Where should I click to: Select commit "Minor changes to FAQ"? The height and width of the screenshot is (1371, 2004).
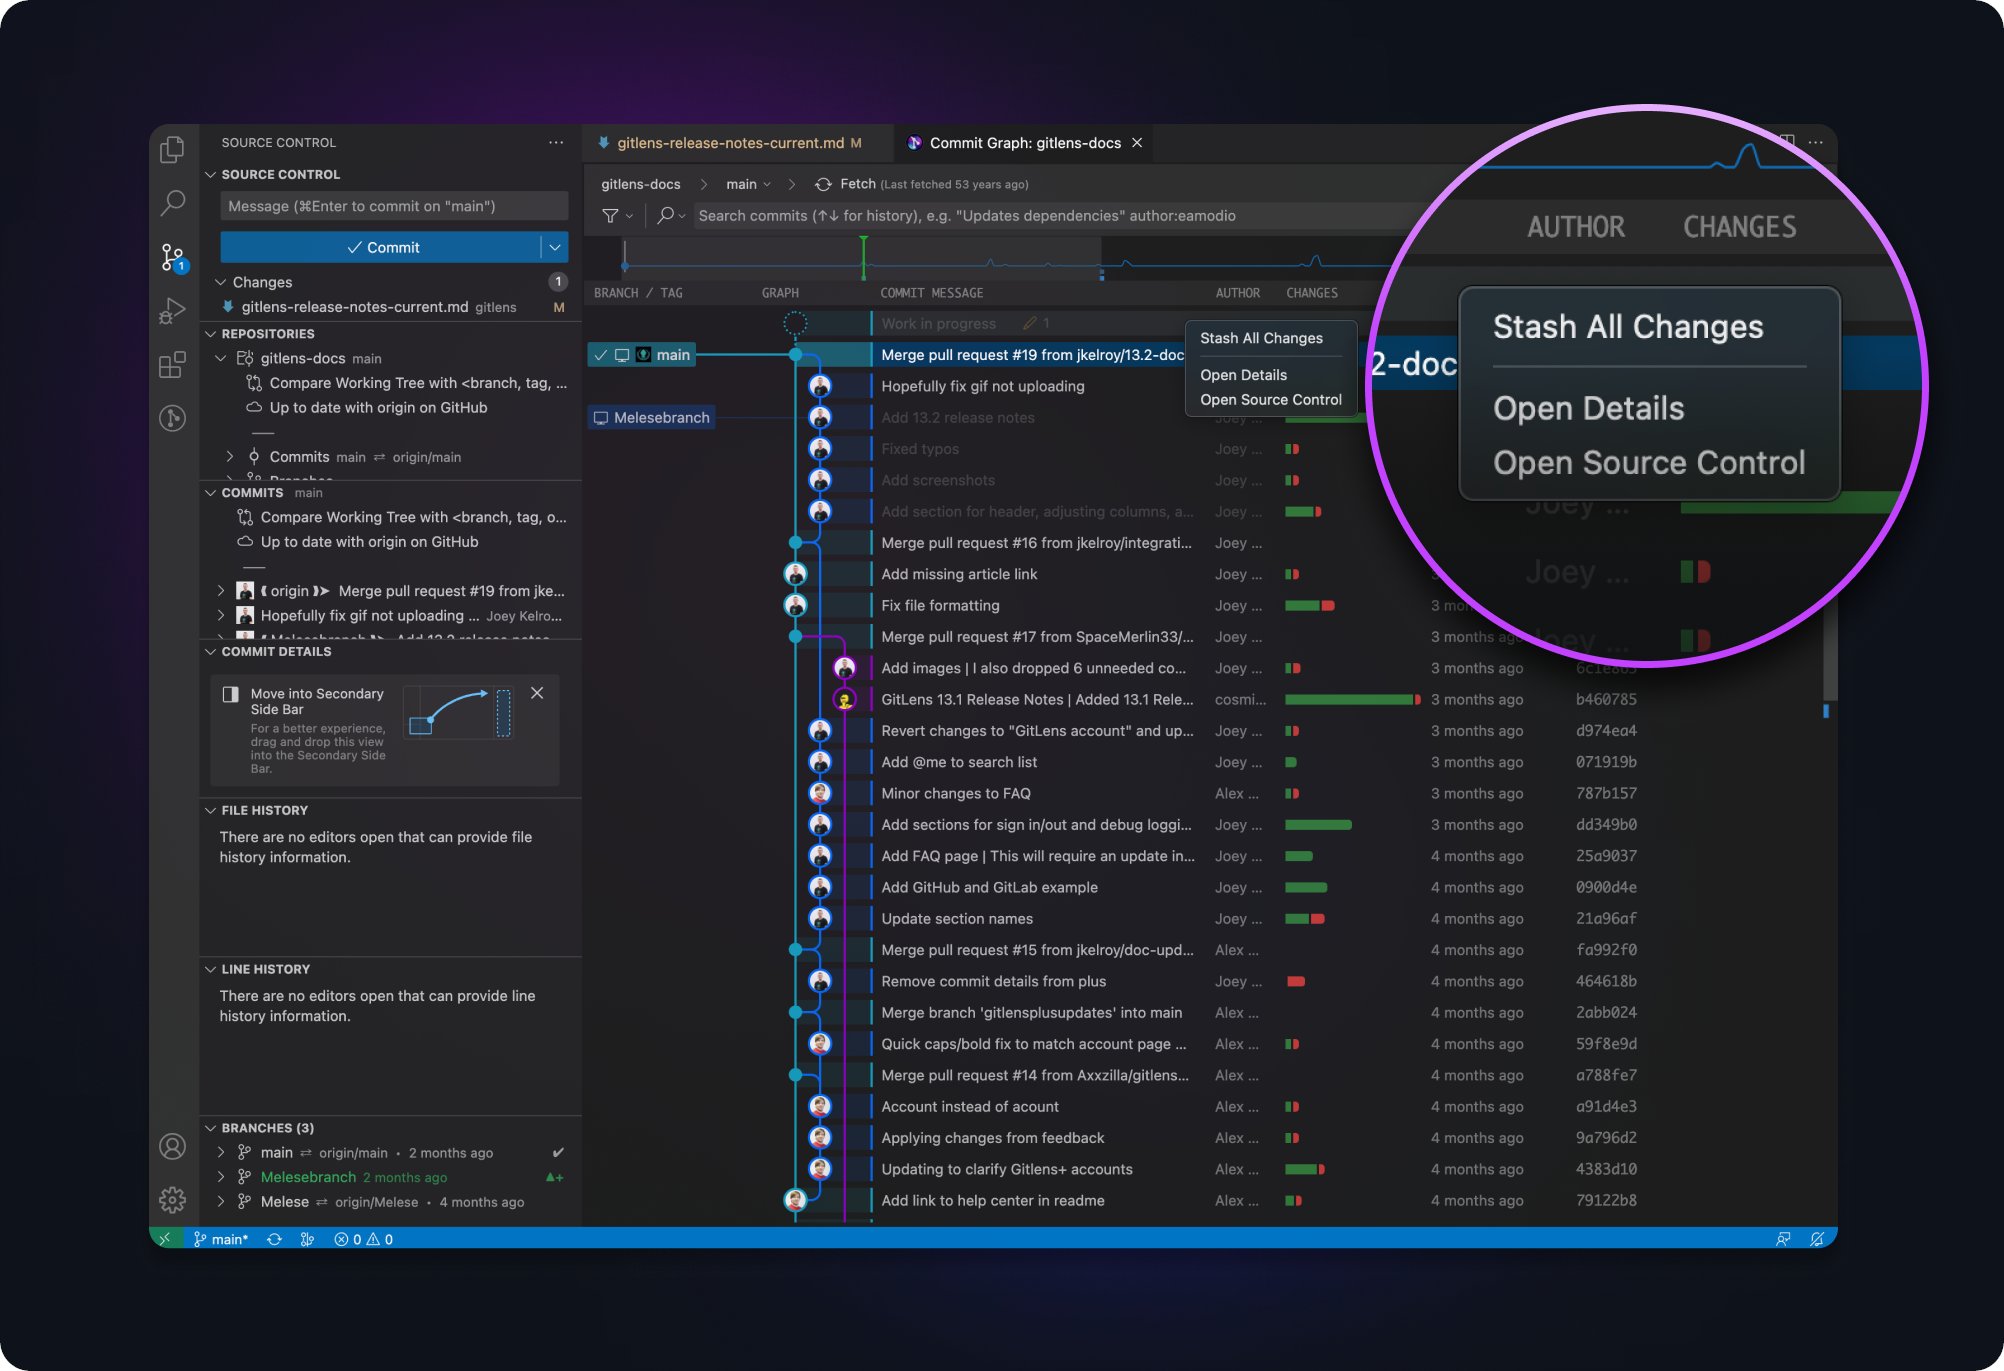coord(955,794)
